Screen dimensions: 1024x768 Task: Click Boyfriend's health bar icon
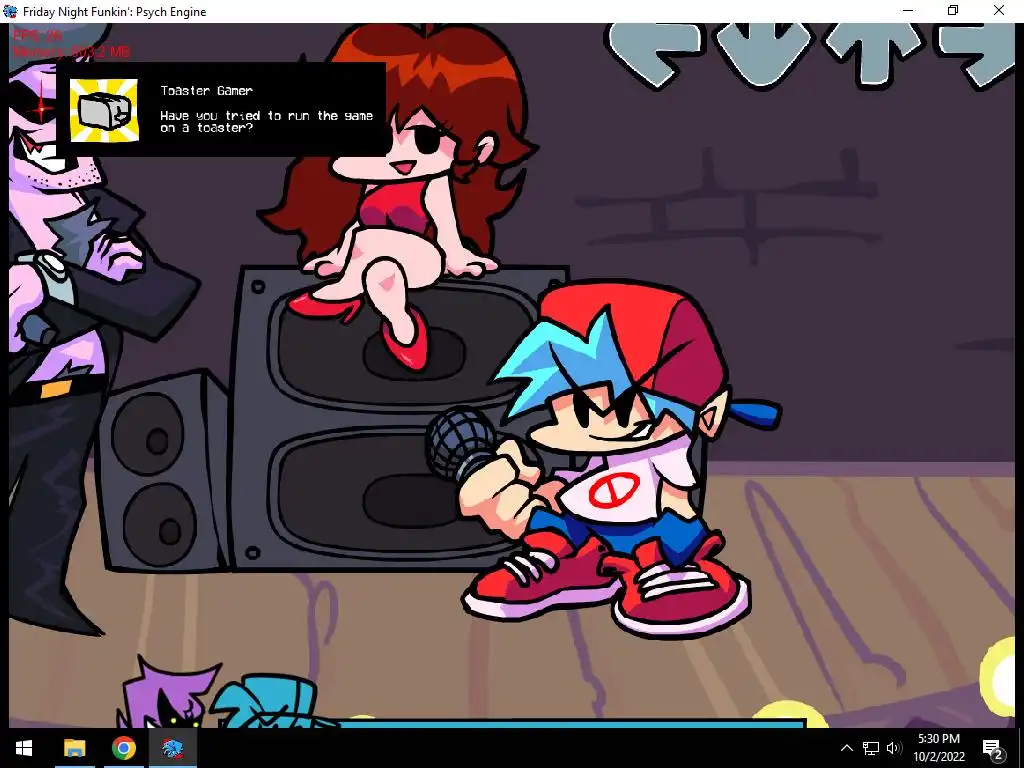[269, 703]
